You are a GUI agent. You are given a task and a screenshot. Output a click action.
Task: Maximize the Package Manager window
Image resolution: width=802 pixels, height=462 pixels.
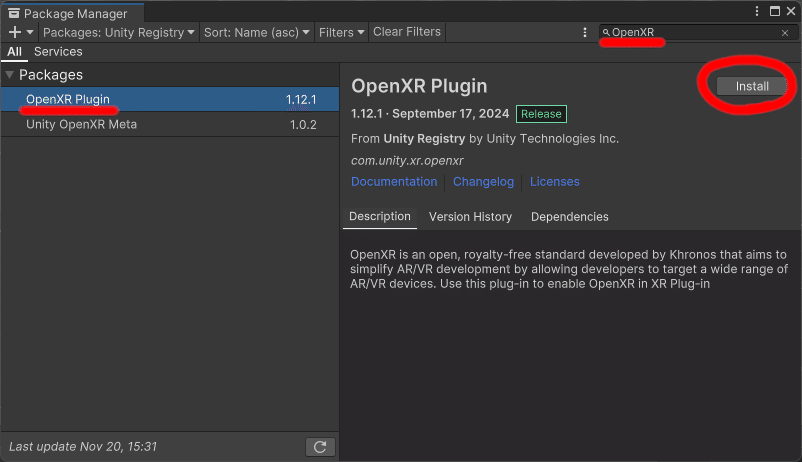[775, 11]
